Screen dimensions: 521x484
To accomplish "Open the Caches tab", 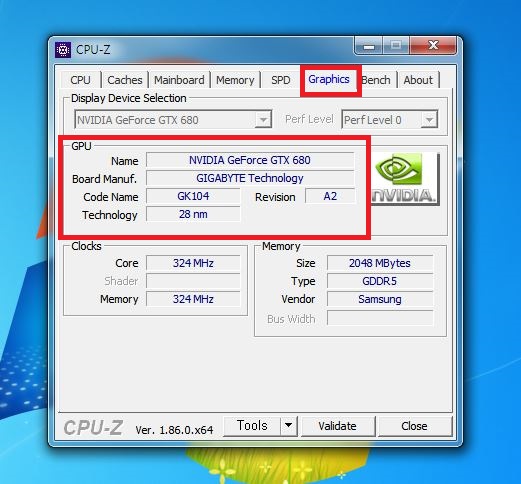I will pos(125,80).
